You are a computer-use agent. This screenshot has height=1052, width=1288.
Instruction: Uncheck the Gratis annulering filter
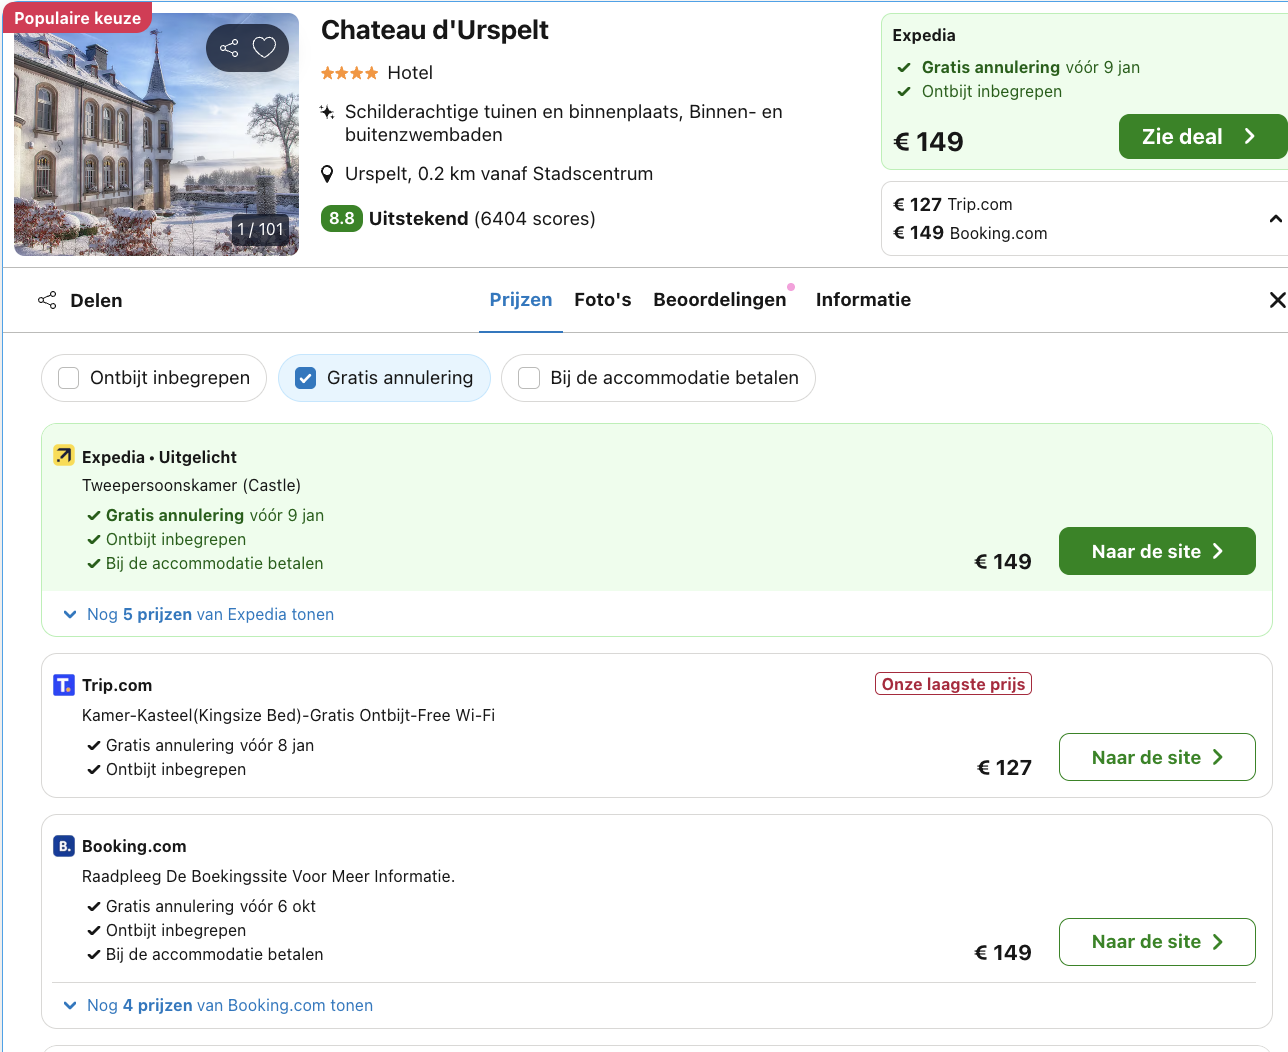point(306,378)
